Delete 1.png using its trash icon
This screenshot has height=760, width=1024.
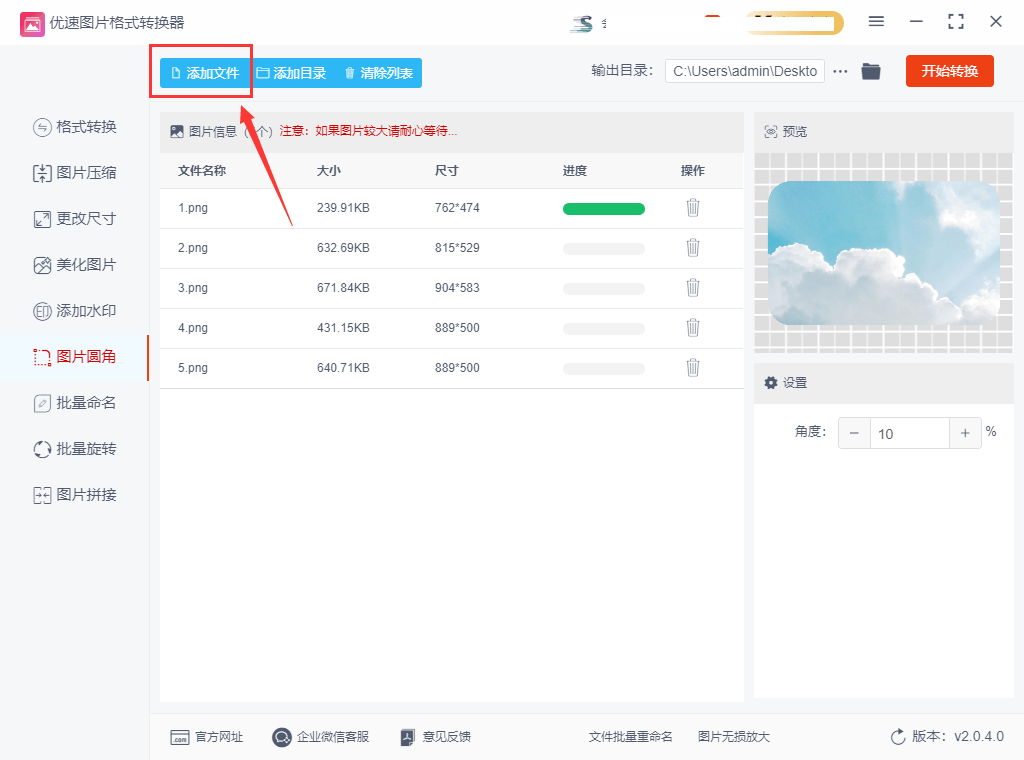[x=692, y=208]
